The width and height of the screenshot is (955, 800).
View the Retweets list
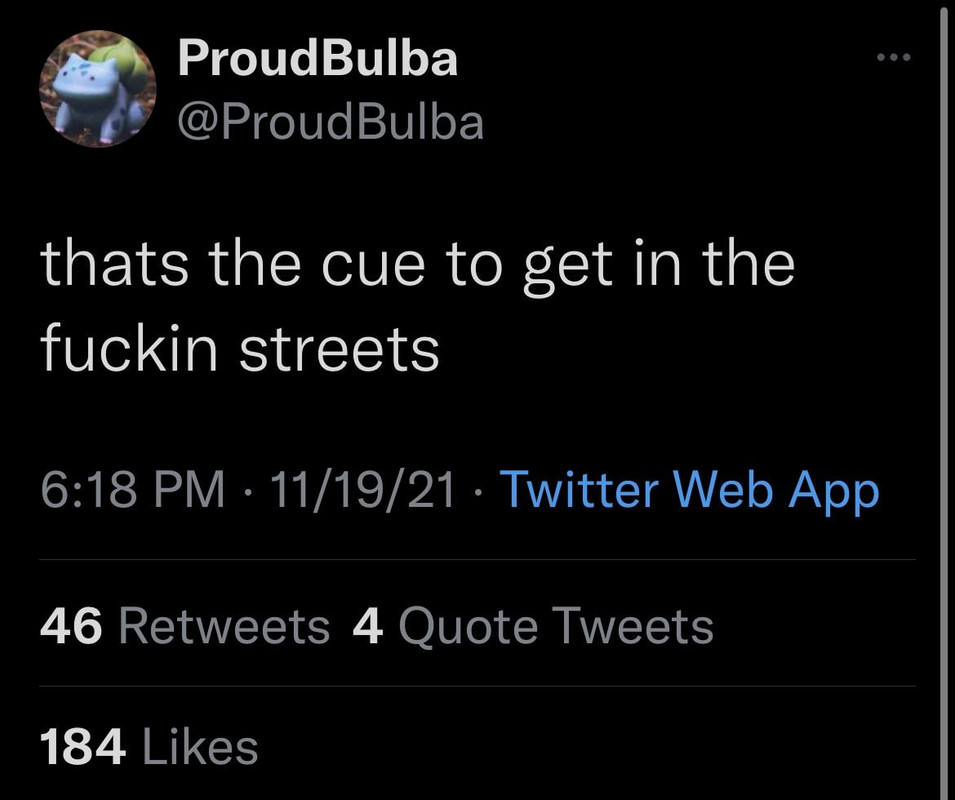[x=224, y=627]
